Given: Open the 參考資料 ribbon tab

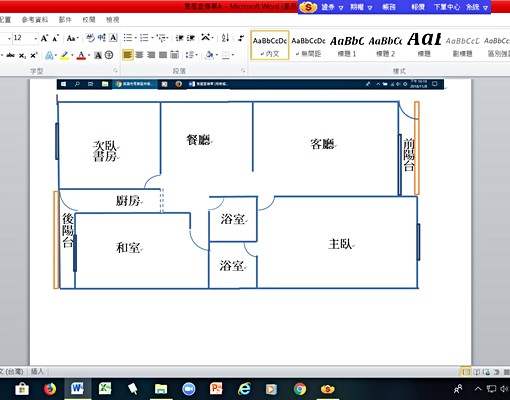Looking at the screenshot, I should (35, 20).
